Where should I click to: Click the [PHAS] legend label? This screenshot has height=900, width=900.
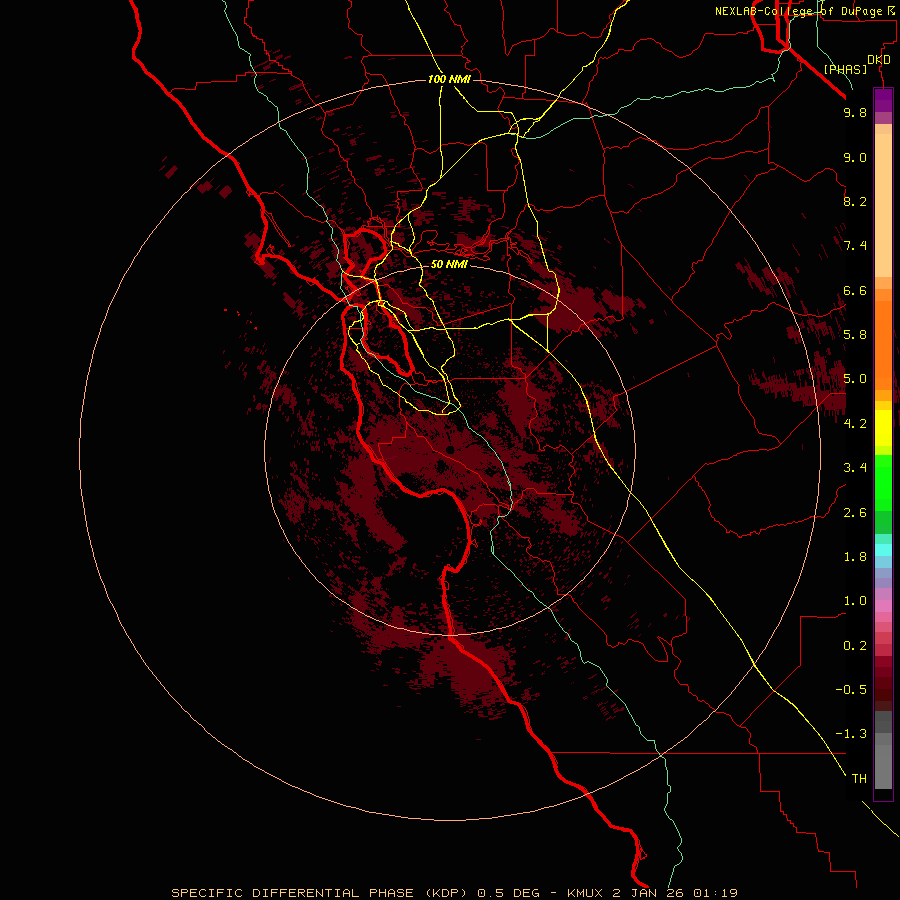(845, 69)
